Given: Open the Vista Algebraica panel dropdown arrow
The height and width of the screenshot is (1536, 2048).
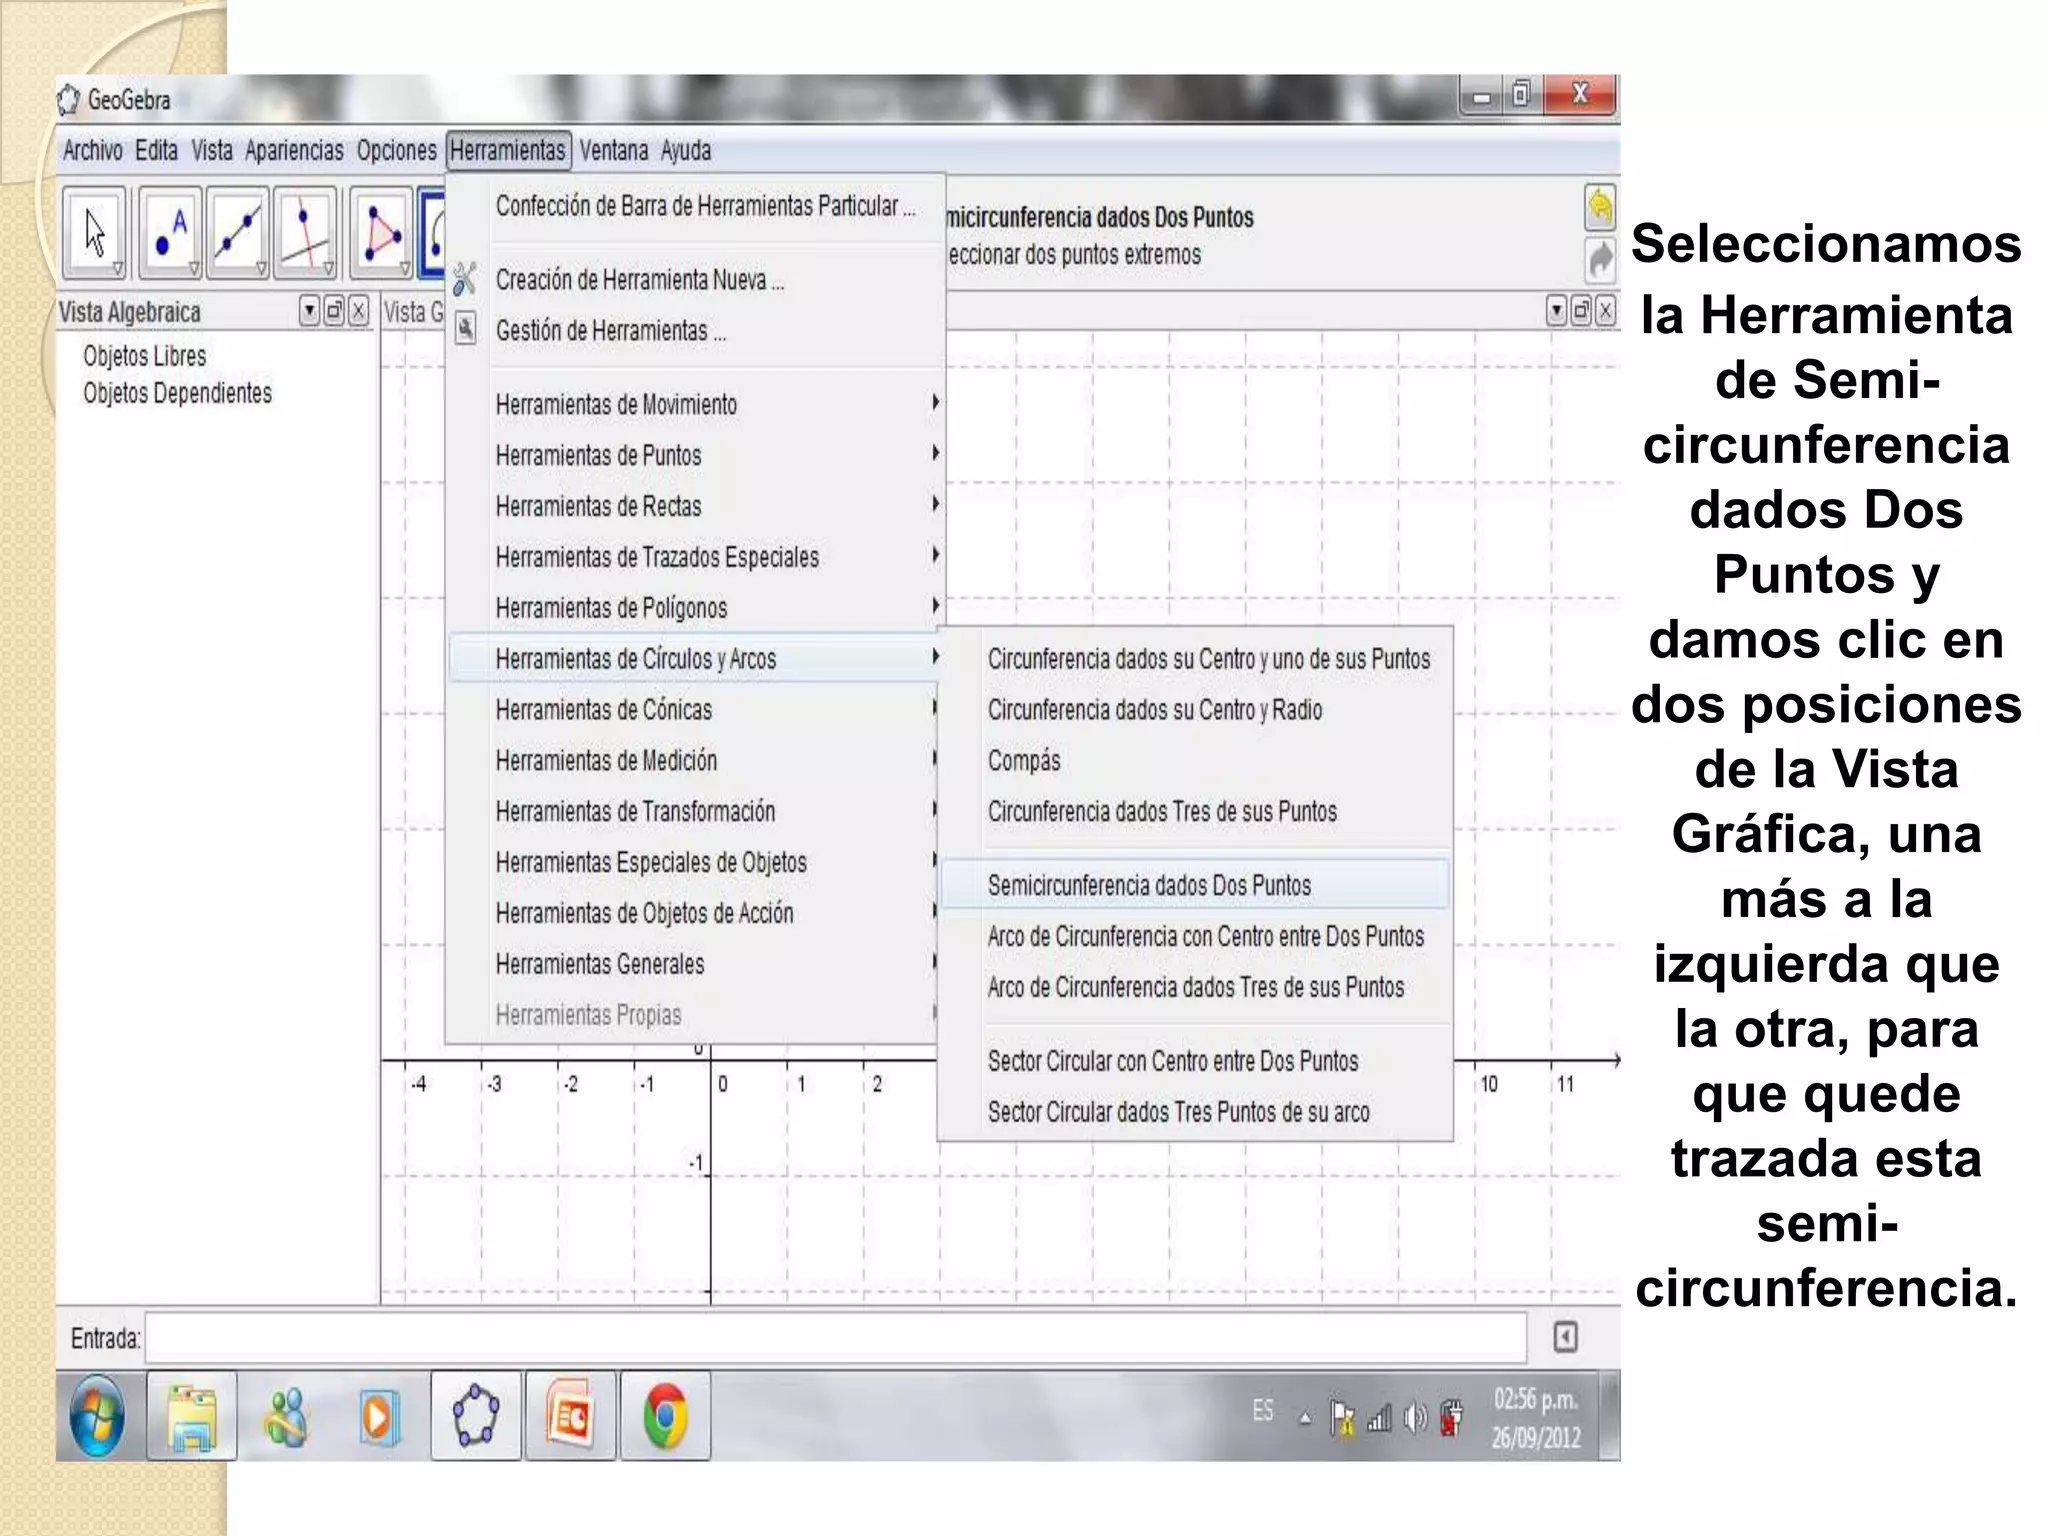Looking at the screenshot, I should [x=309, y=311].
